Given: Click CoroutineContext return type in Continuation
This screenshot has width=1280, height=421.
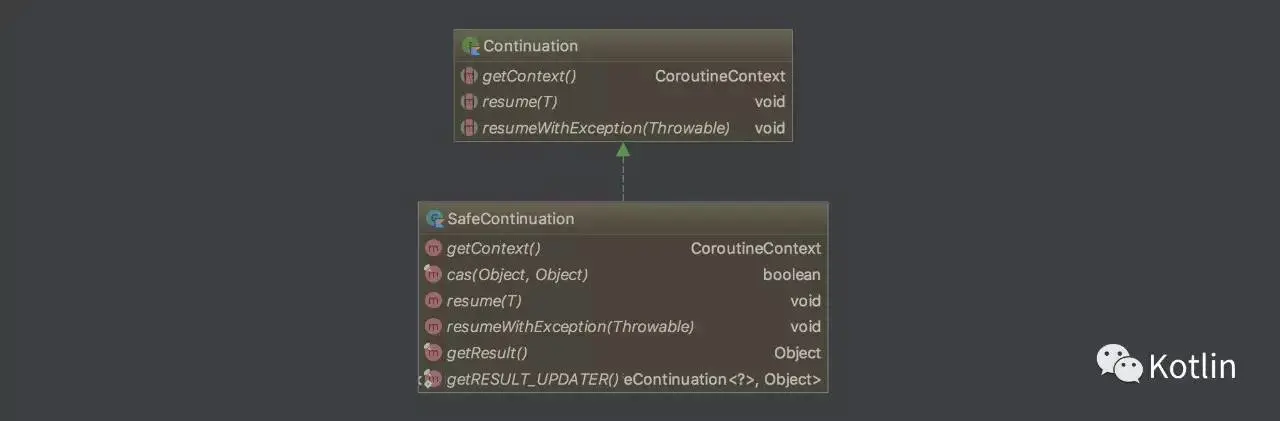Looking at the screenshot, I should (x=720, y=76).
